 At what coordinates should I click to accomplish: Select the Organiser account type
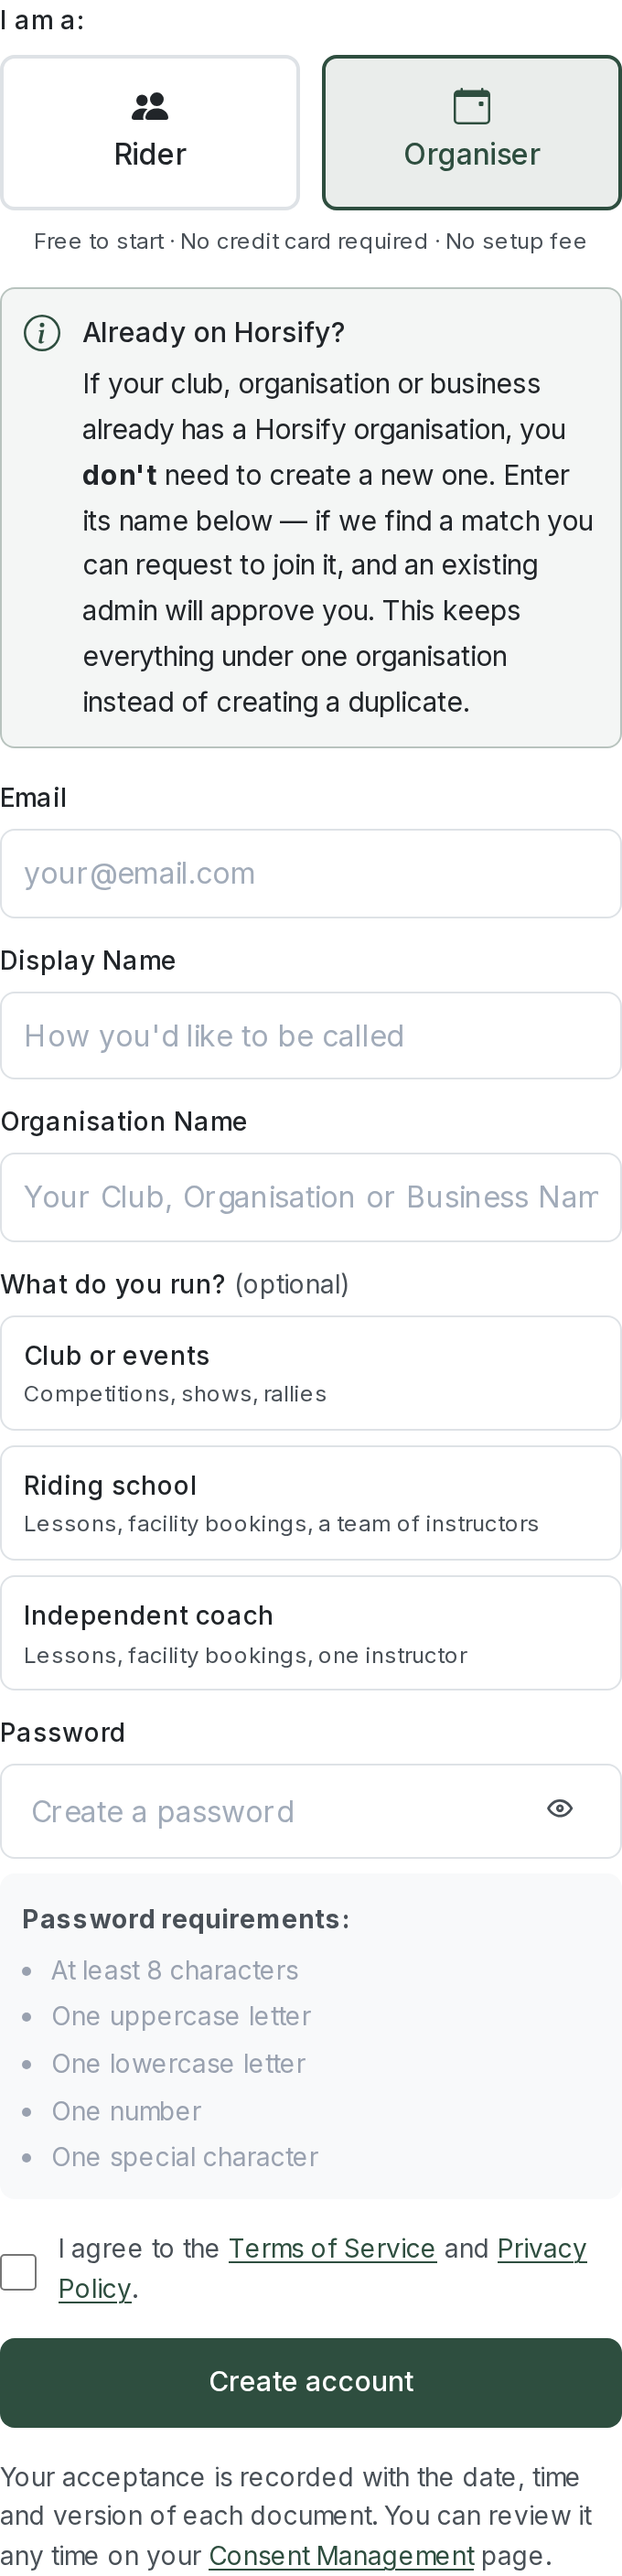click(x=472, y=133)
